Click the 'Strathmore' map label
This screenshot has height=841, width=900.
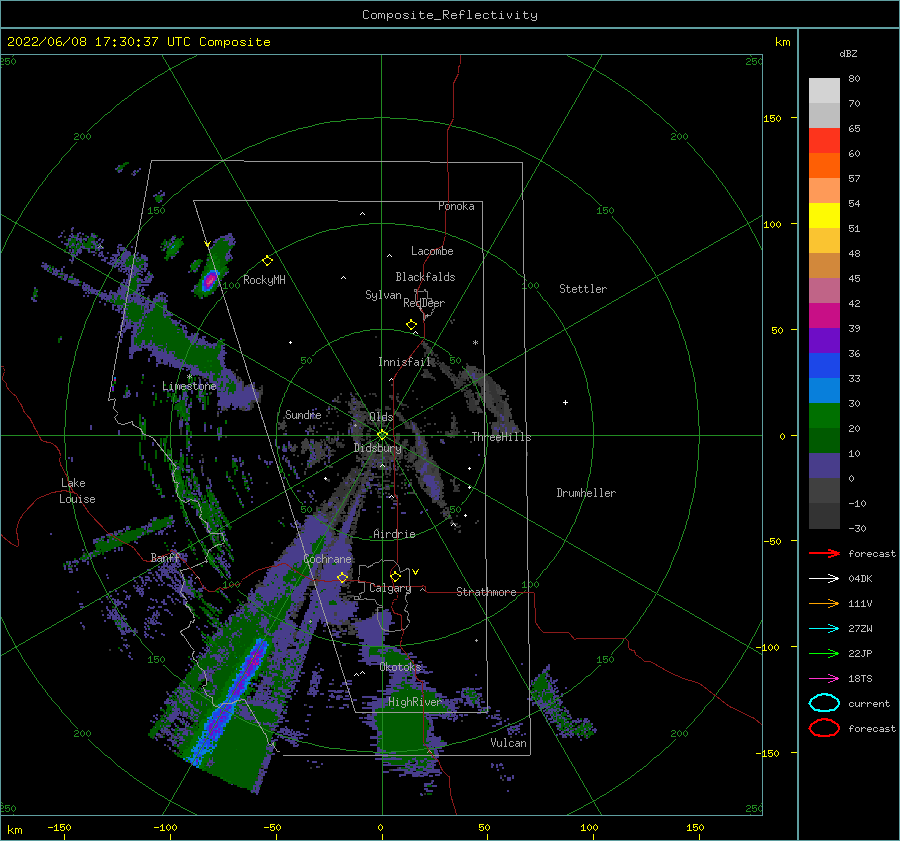pyautogui.click(x=486, y=592)
